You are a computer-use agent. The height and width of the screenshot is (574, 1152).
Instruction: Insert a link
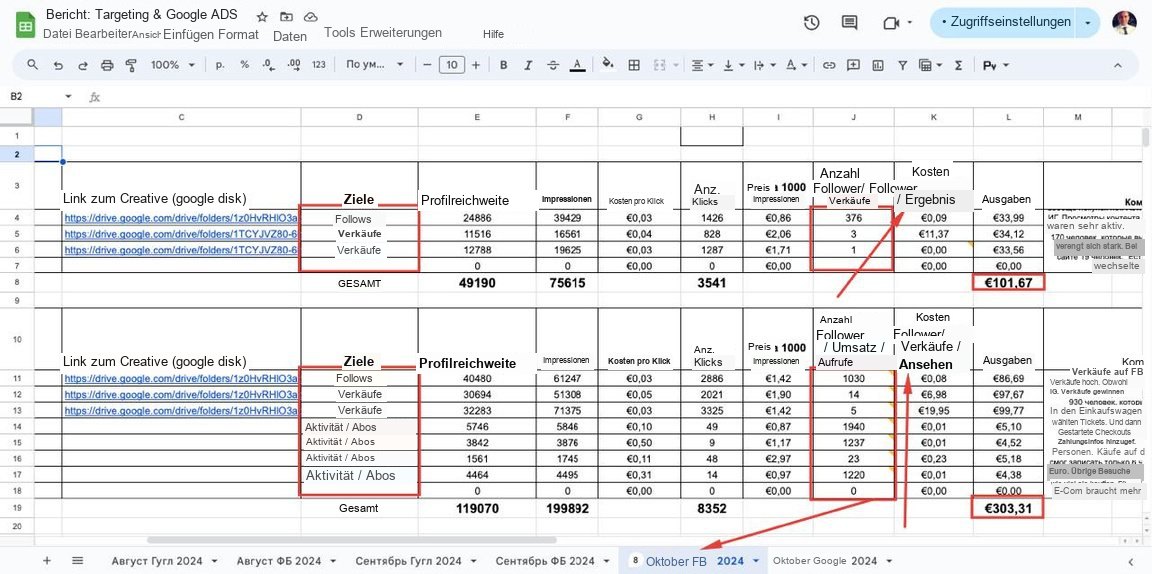[x=829, y=65]
